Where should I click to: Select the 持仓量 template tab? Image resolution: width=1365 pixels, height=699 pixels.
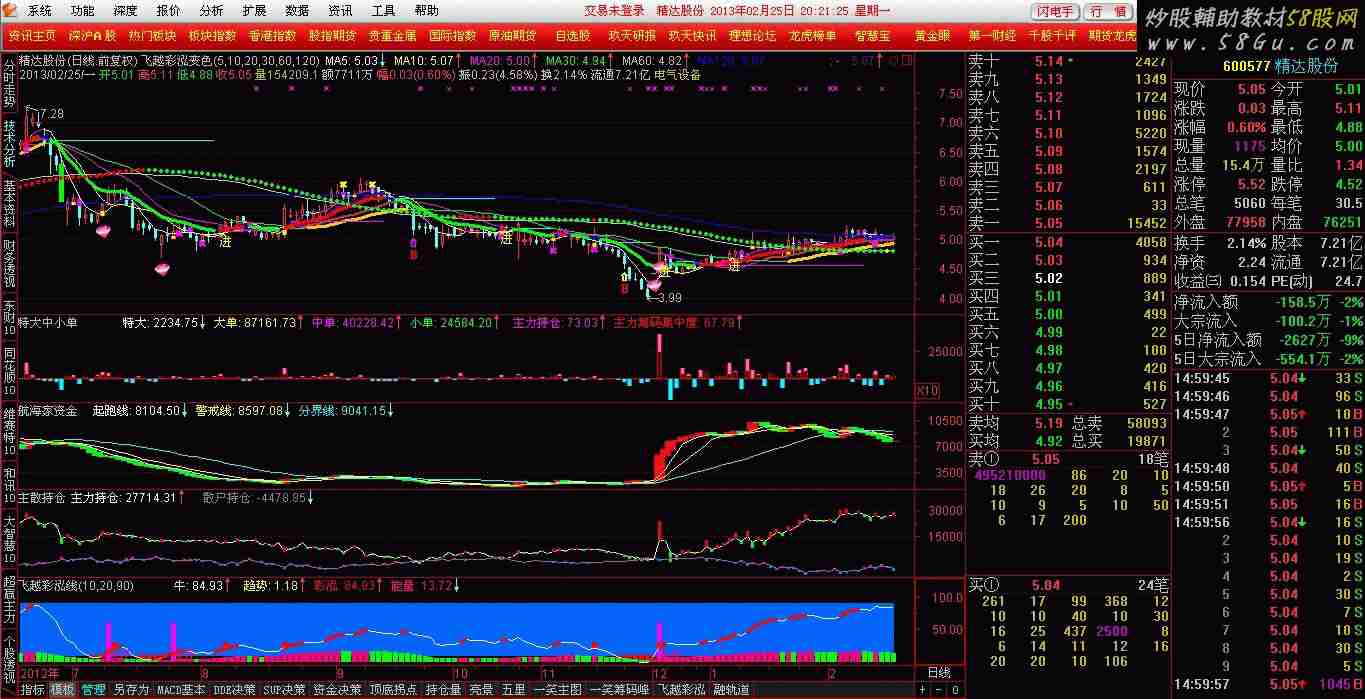click(444, 690)
